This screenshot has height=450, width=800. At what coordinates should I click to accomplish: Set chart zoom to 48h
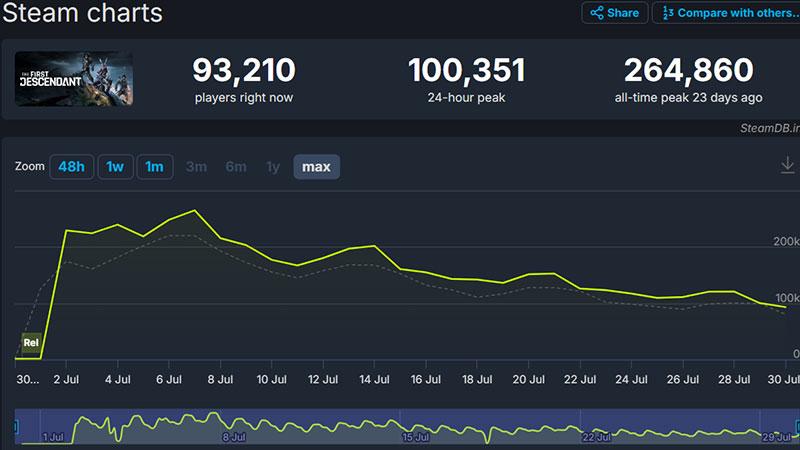click(71, 167)
